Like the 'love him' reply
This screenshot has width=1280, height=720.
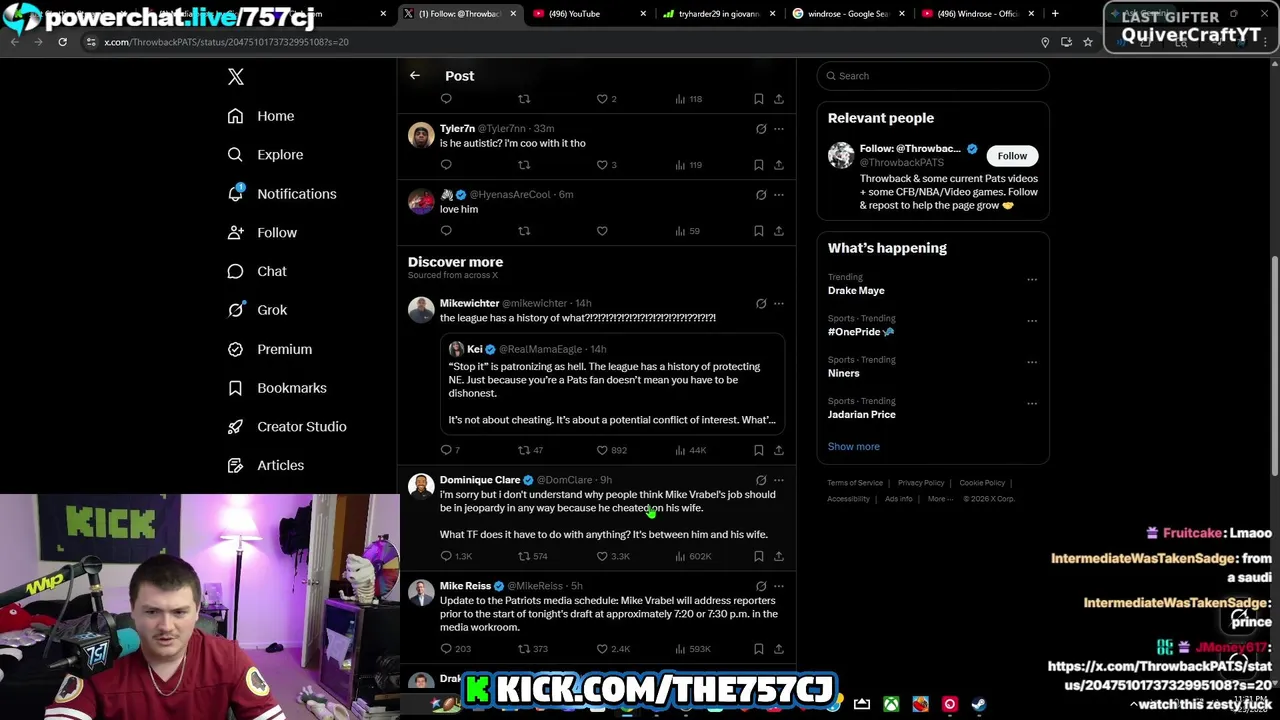[602, 231]
